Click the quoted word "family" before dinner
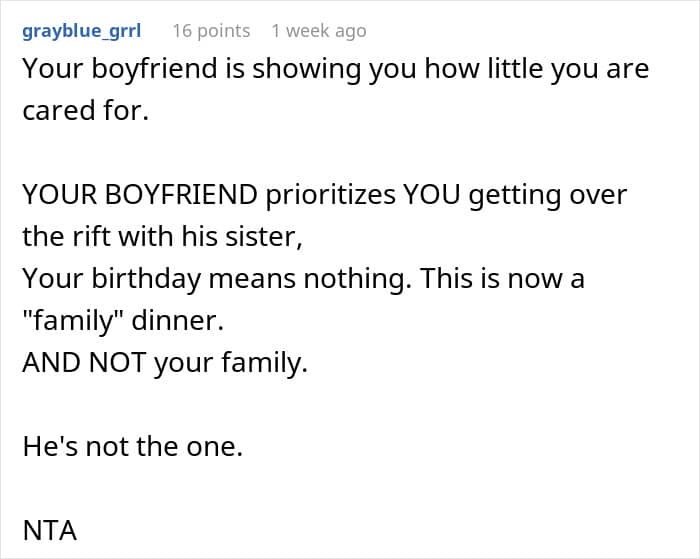This screenshot has width=700, height=559. point(73,321)
